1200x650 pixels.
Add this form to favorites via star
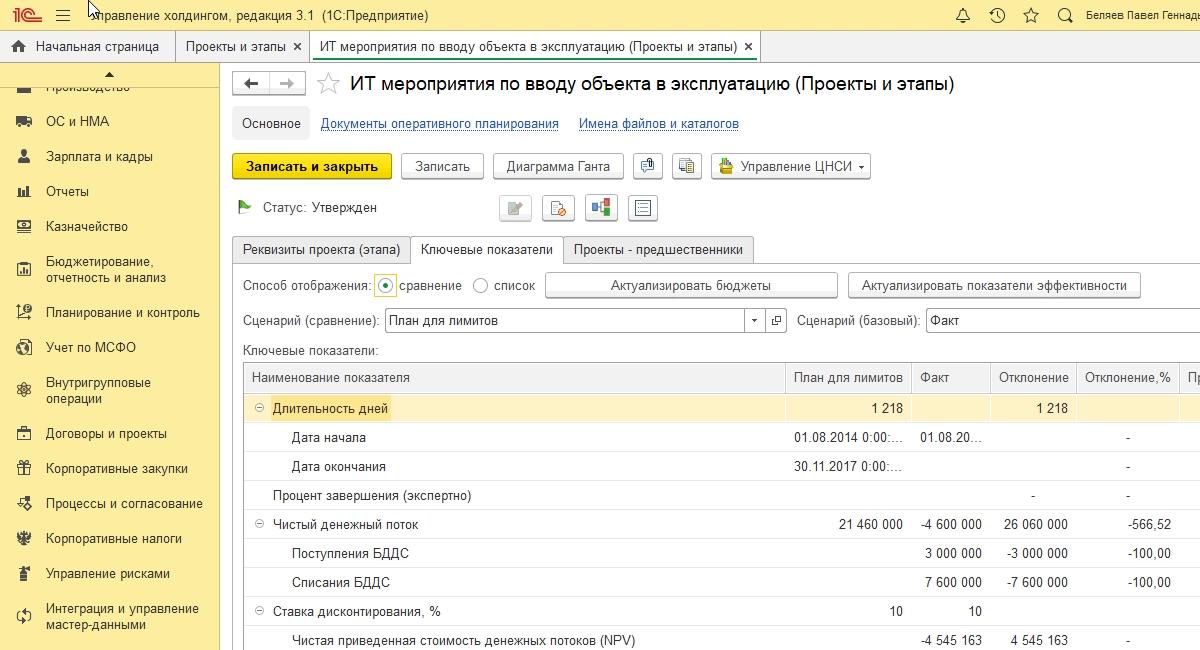[x=328, y=84]
